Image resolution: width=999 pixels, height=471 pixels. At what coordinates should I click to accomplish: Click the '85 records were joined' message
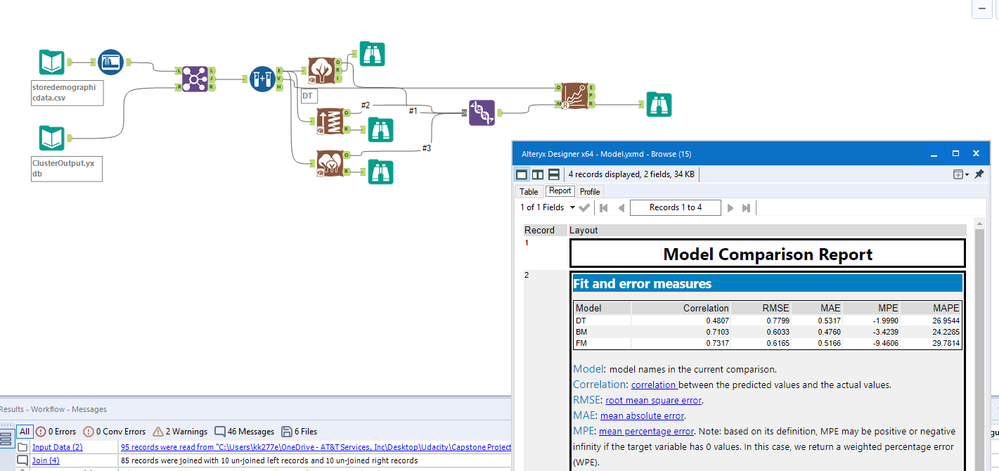pyautogui.click(x=269, y=460)
